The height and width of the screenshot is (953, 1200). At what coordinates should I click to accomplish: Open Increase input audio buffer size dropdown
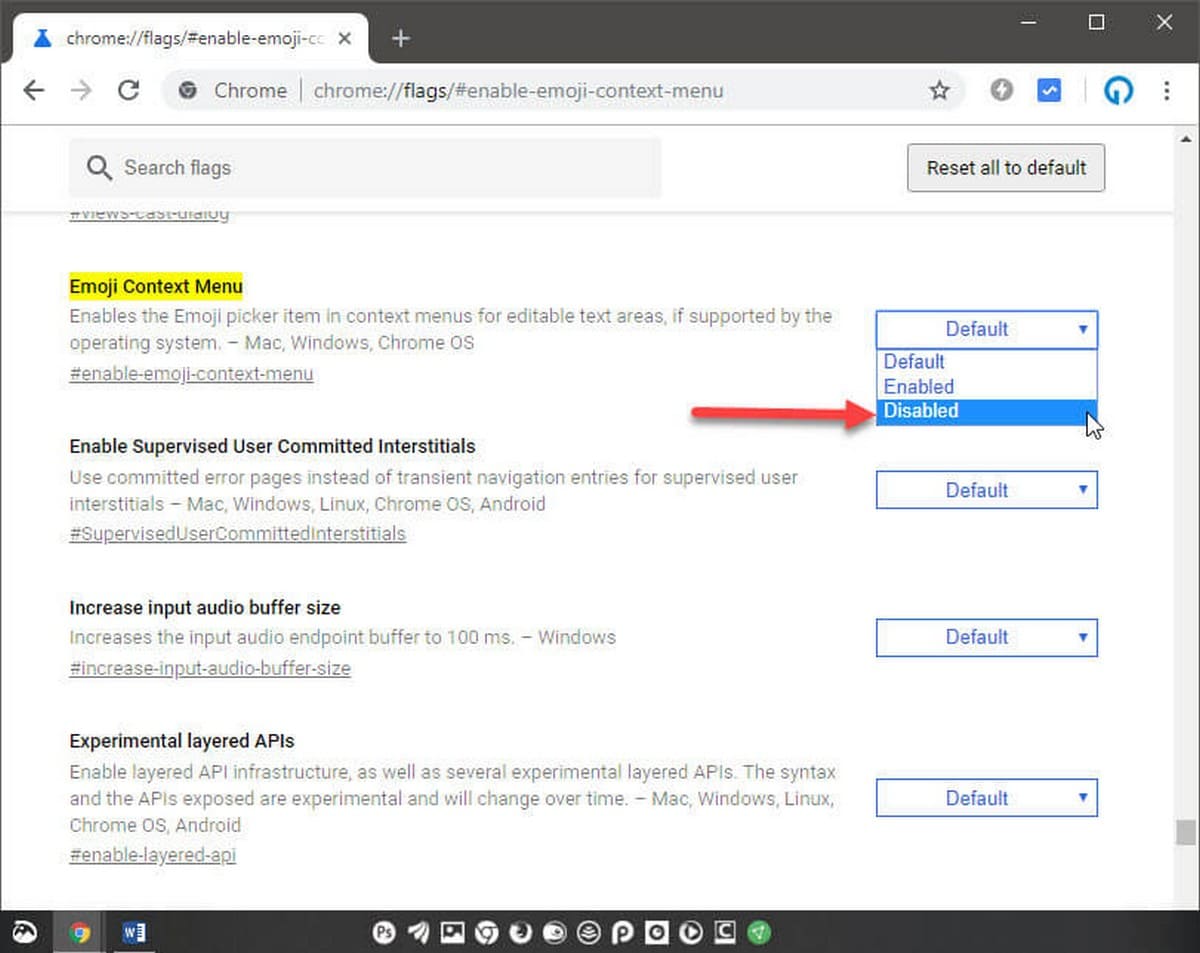987,637
